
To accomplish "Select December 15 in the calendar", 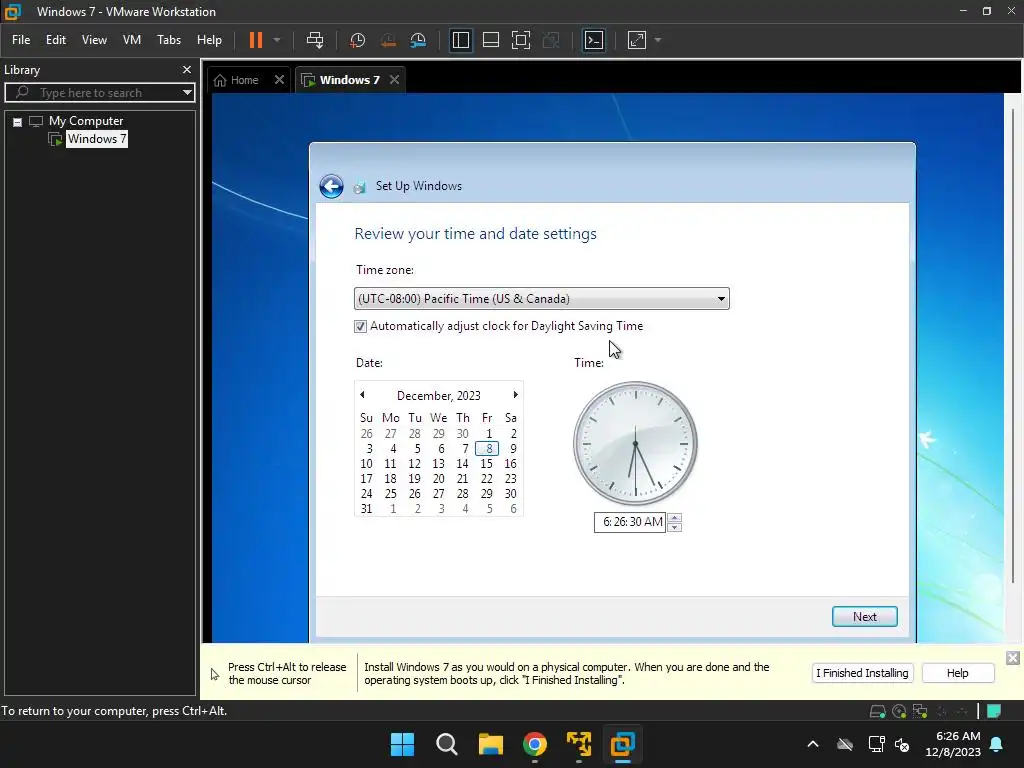I will coord(487,464).
